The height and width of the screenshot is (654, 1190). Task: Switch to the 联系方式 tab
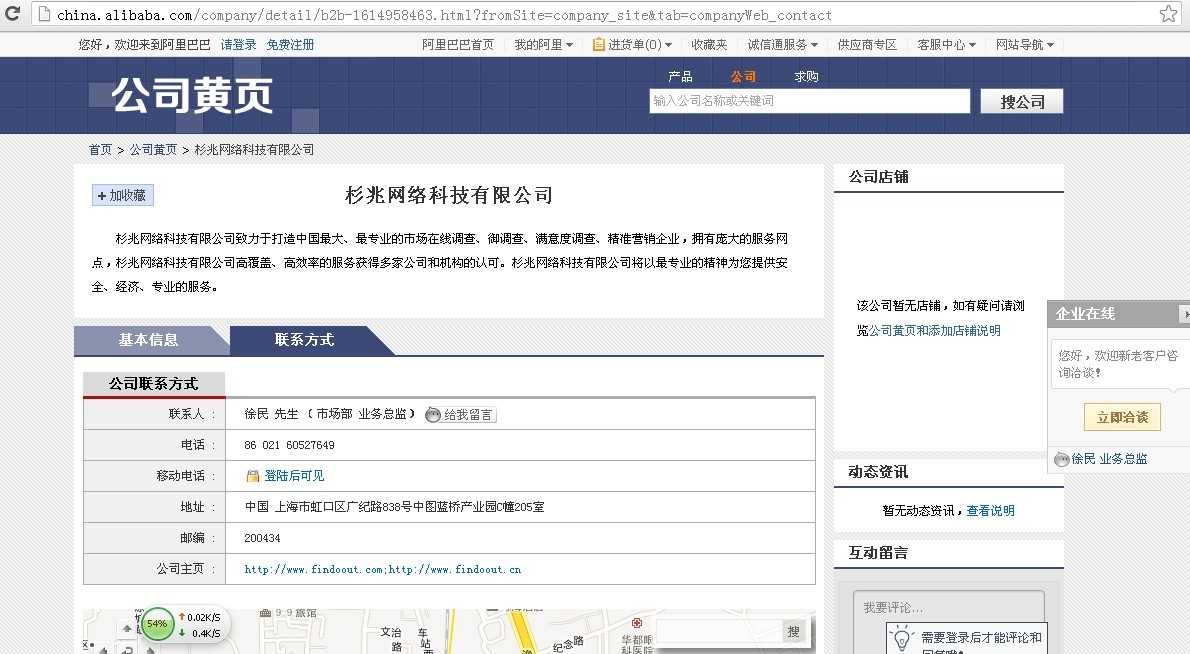tap(304, 340)
